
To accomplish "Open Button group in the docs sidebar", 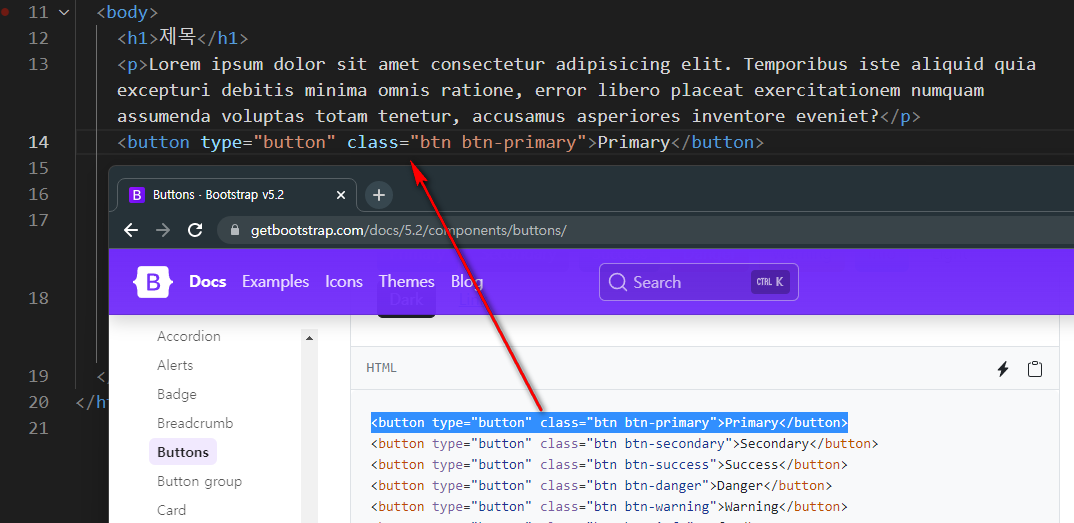I will 199,481.
